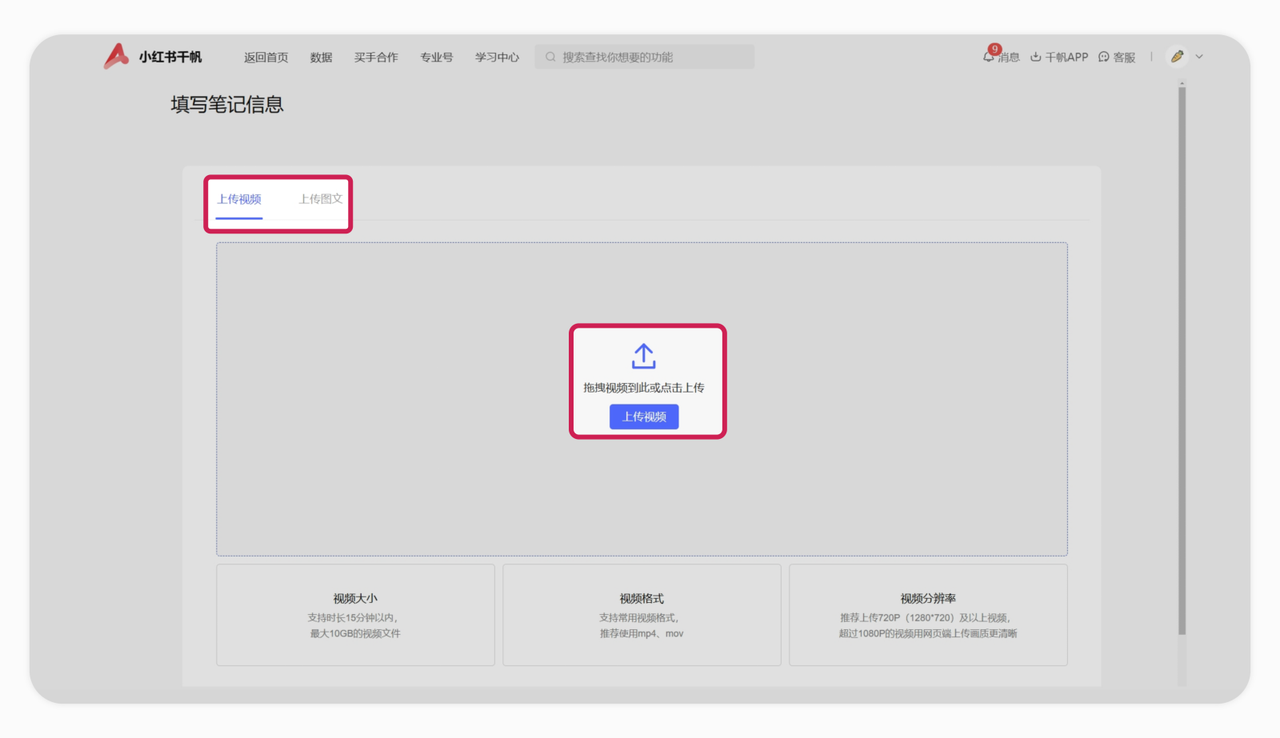The width and height of the screenshot is (1280, 738).
Task: Click the download icon beside 千帆APP
Action: point(1036,57)
